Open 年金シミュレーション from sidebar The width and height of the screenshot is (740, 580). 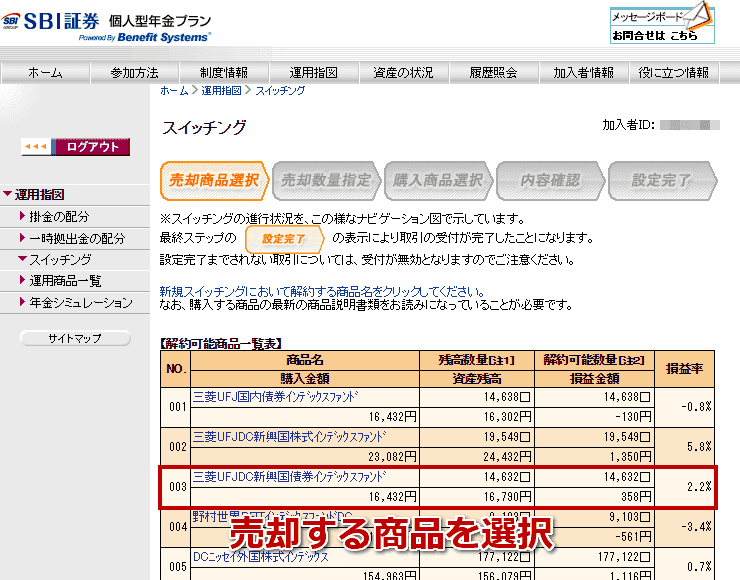pyautogui.click(x=80, y=303)
